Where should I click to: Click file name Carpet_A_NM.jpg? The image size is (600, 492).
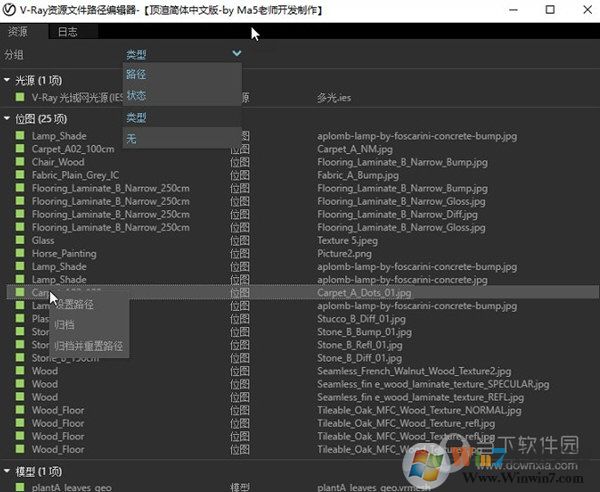355,149
